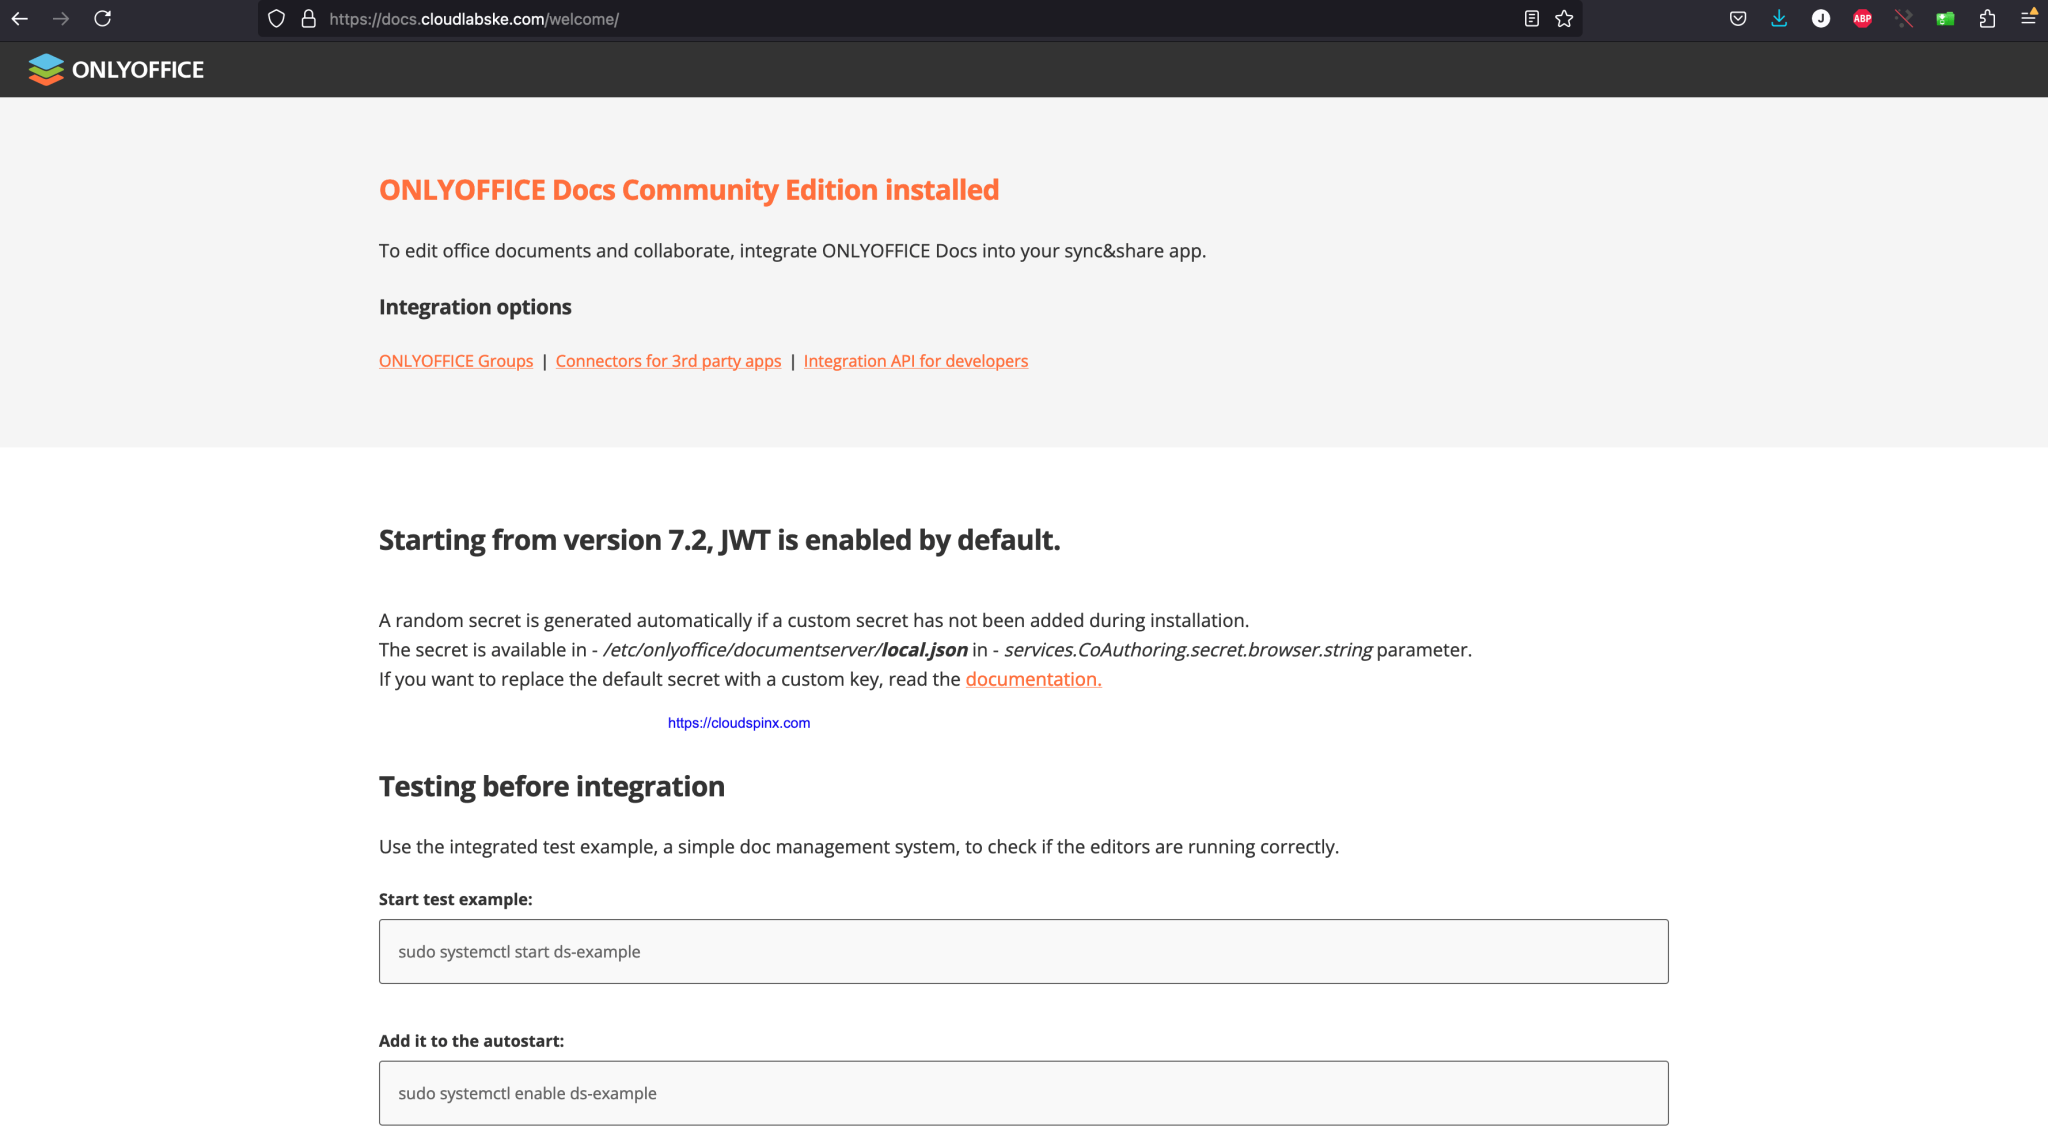This screenshot has width=2048, height=1147.
Task: Open the account avatar marked J
Action: [1821, 18]
